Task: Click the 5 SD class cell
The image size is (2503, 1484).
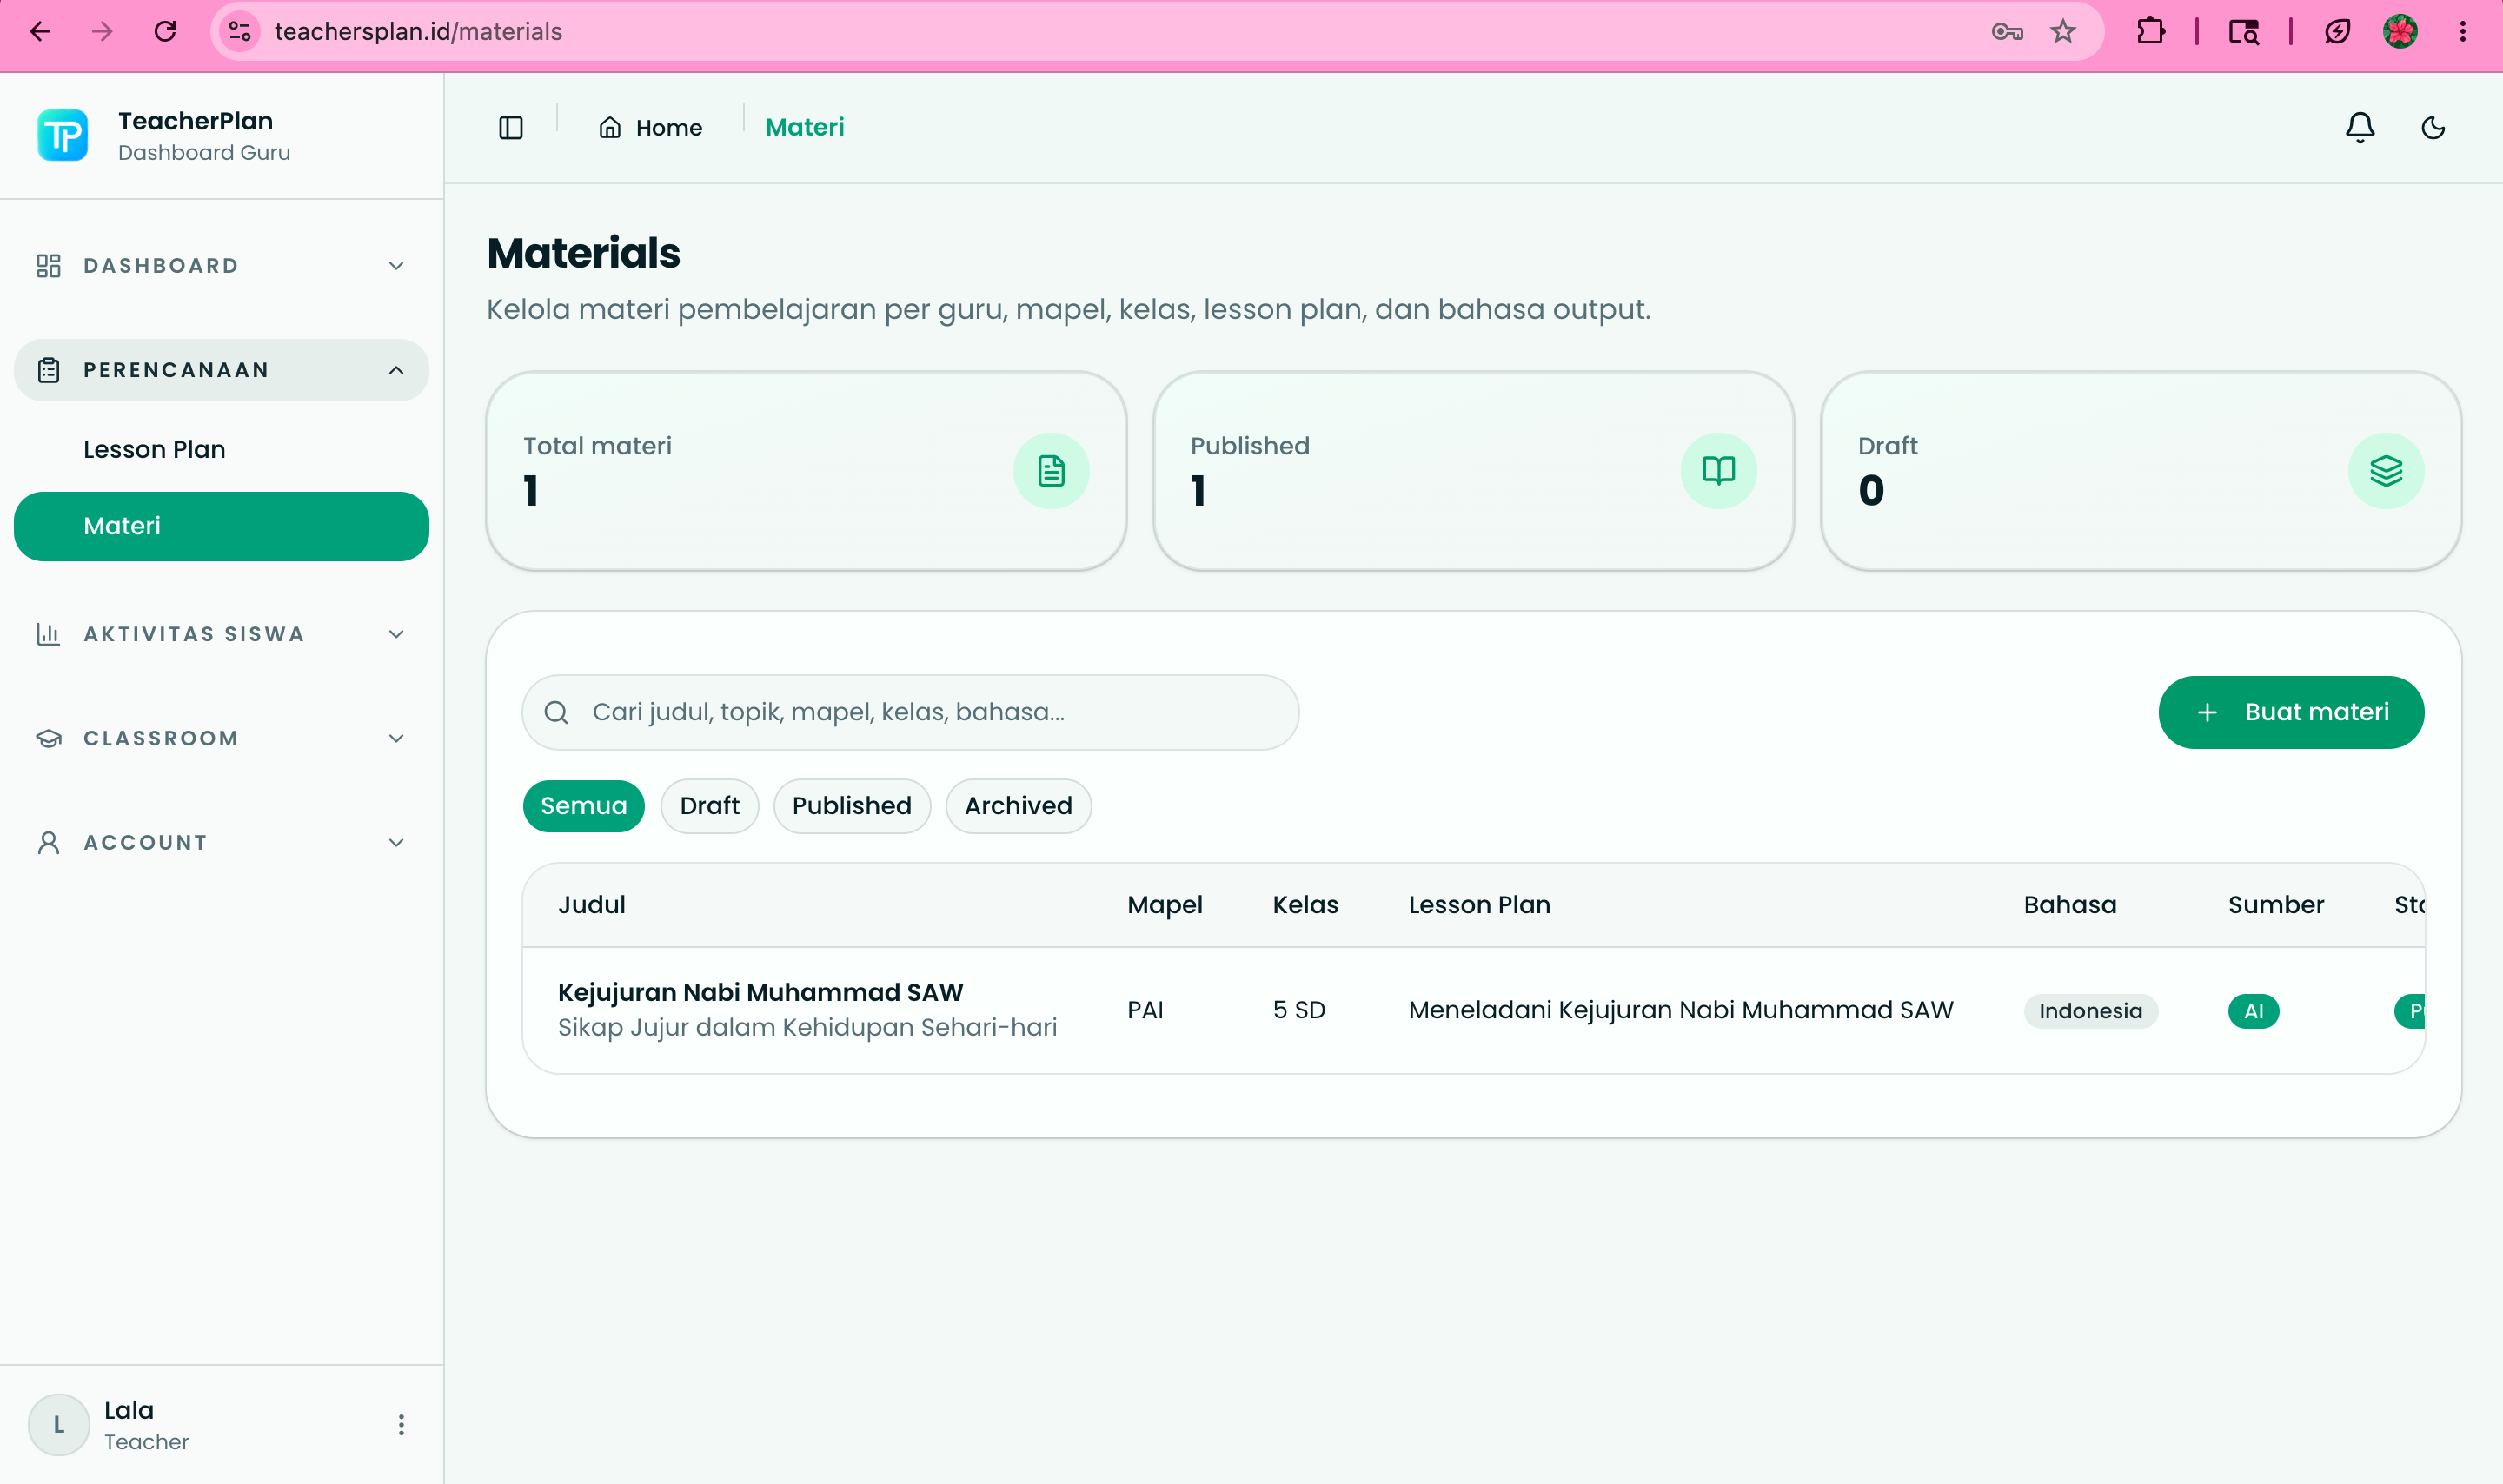Action: pos(1299,1010)
